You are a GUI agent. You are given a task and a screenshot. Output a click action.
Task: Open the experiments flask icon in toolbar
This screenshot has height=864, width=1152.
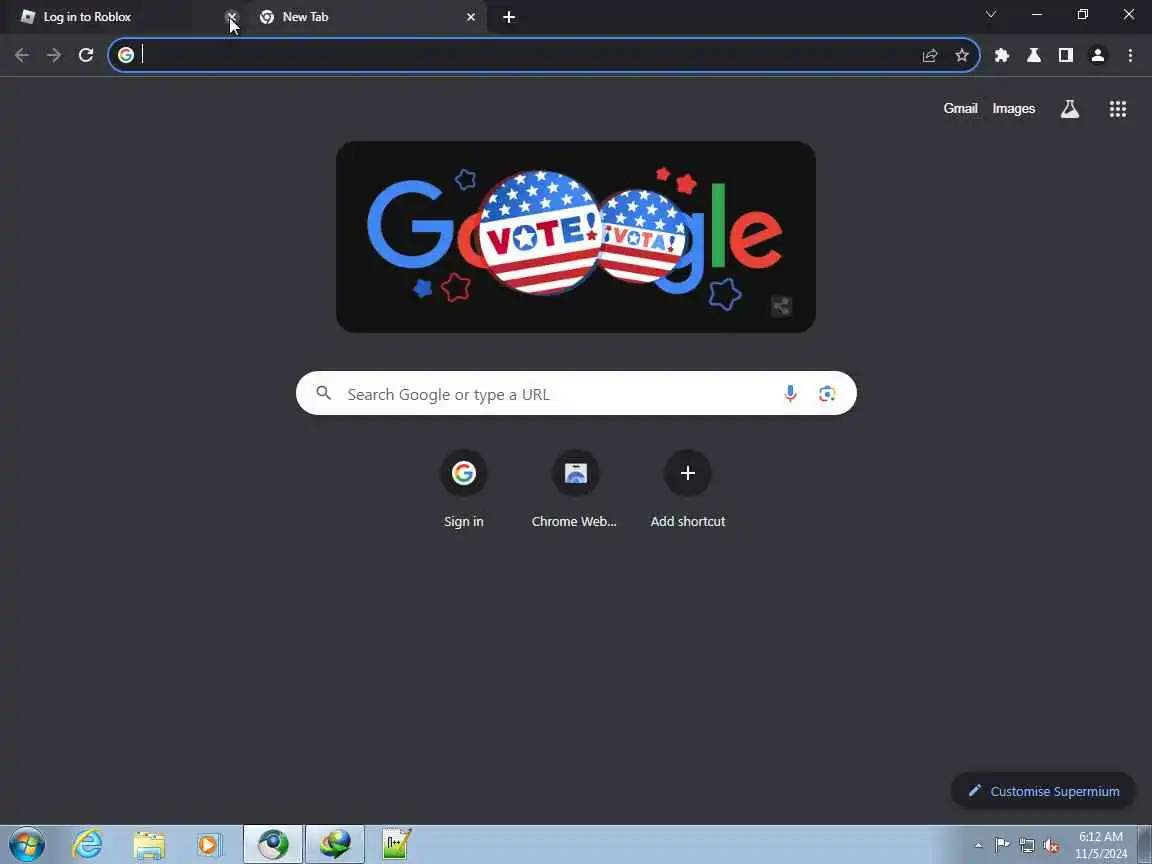(x=1034, y=55)
